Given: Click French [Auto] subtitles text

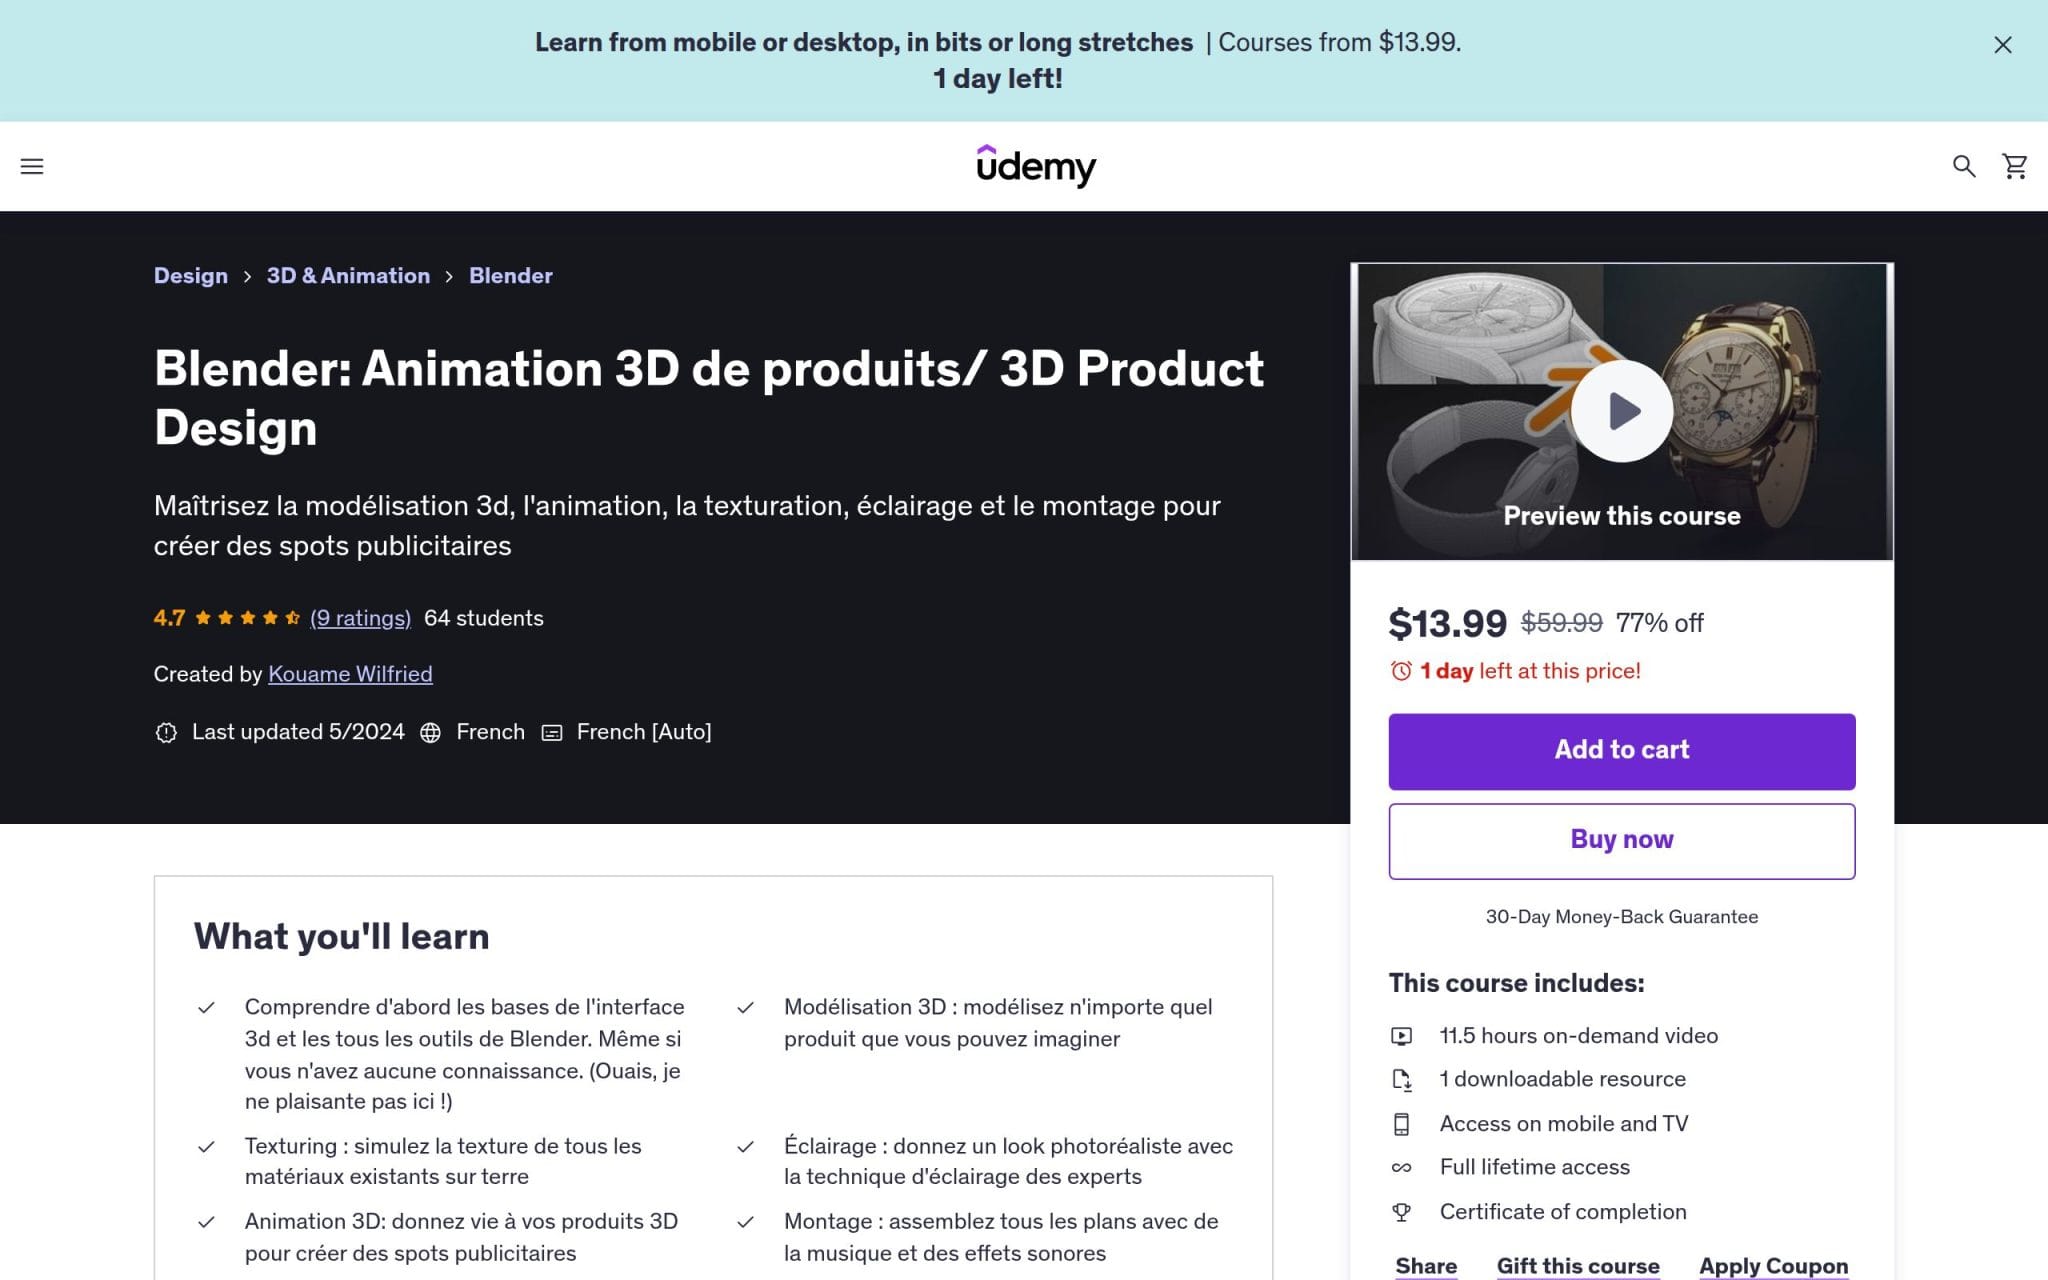Looking at the screenshot, I should coord(644,732).
